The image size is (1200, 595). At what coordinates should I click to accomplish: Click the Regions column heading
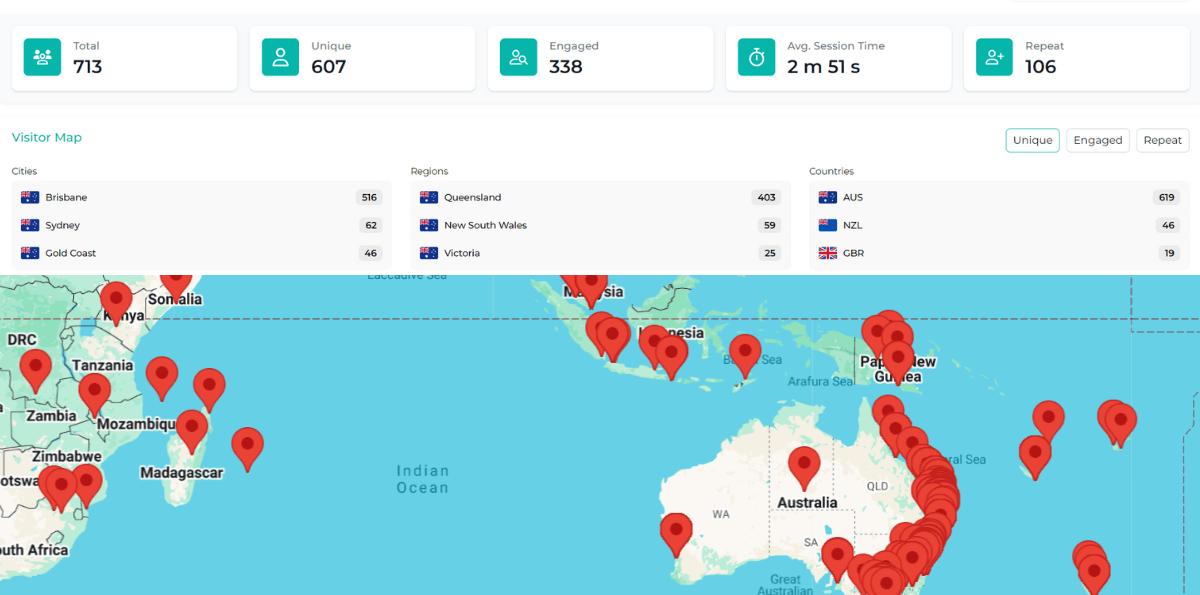pyautogui.click(x=430, y=171)
